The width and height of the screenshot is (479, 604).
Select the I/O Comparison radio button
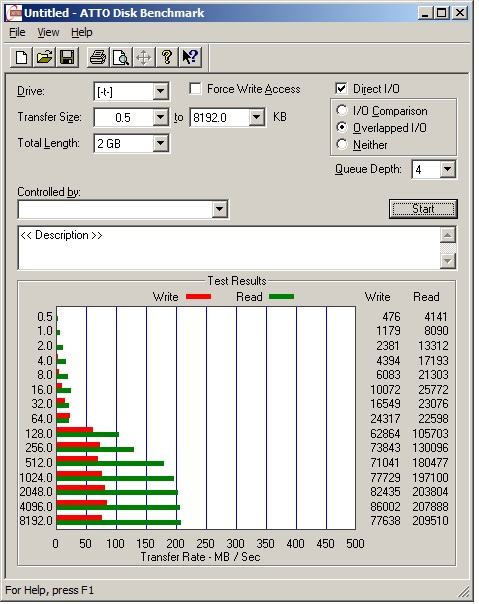click(x=342, y=111)
